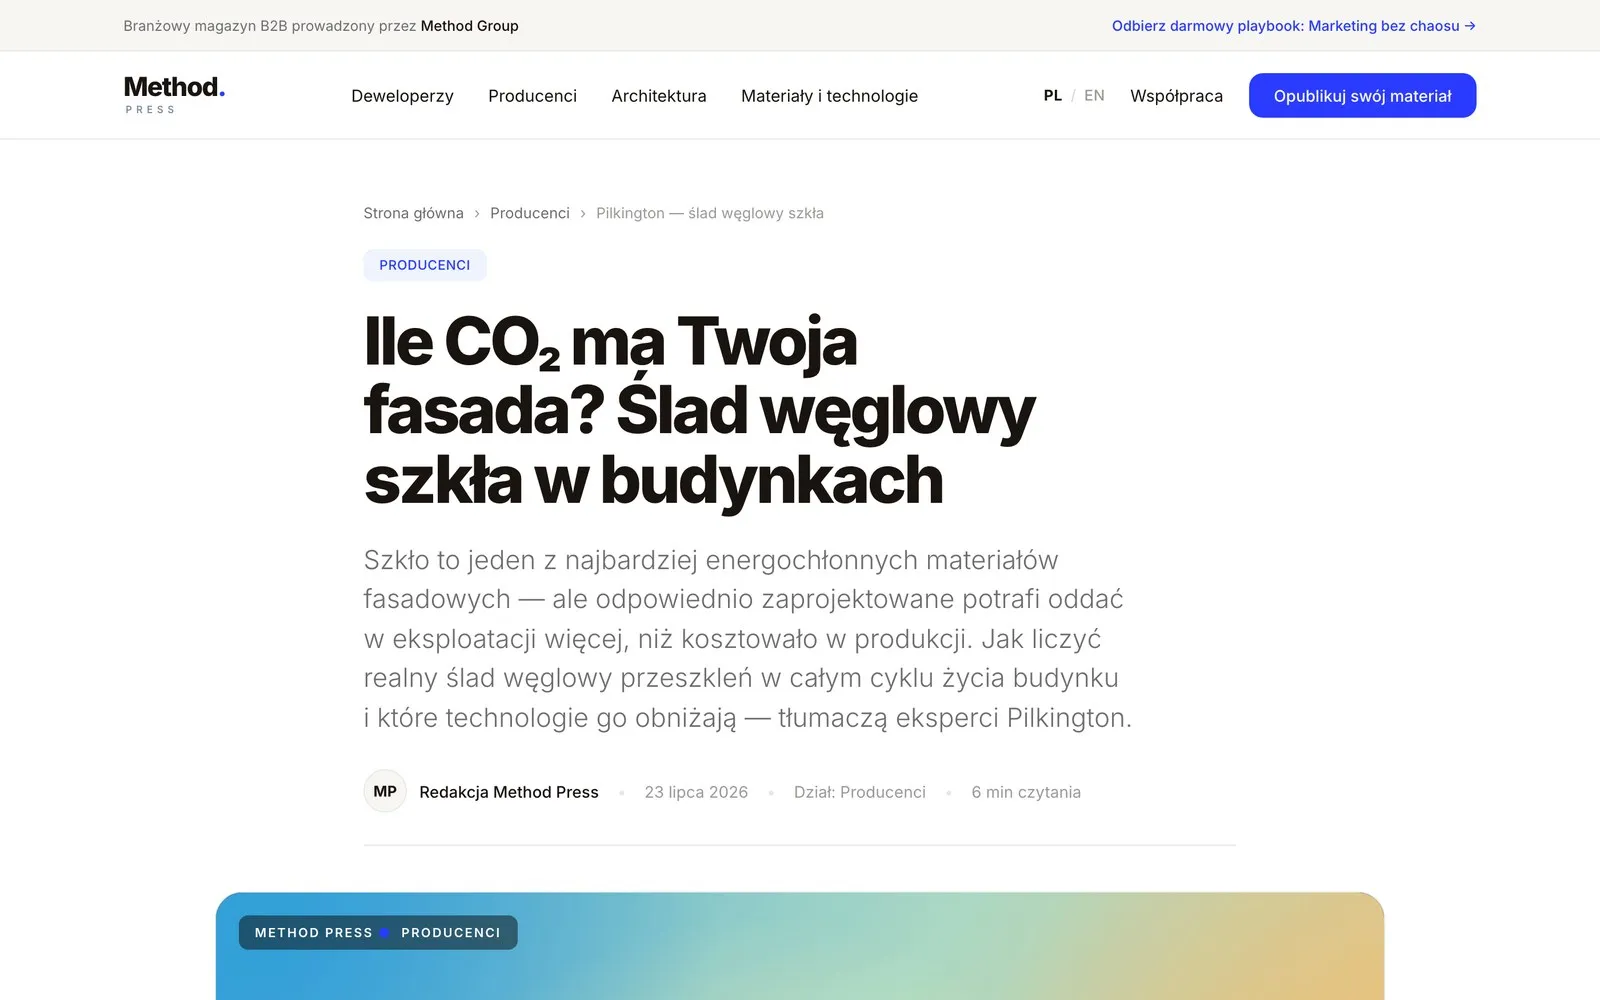Image resolution: width=1600 pixels, height=1000 pixels.
Task: Click the current breadcrumb Pilkington — ślad węglowy szkła
Action: pos(710,213)
